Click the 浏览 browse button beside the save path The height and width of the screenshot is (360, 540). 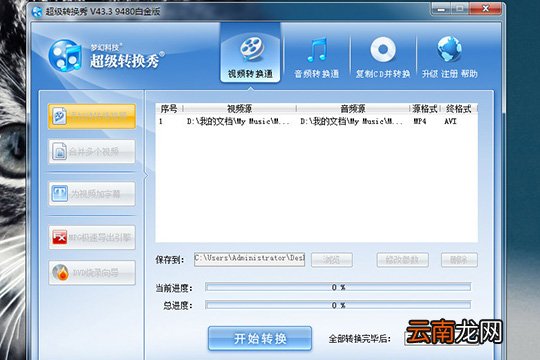click(x=332, y=260)
